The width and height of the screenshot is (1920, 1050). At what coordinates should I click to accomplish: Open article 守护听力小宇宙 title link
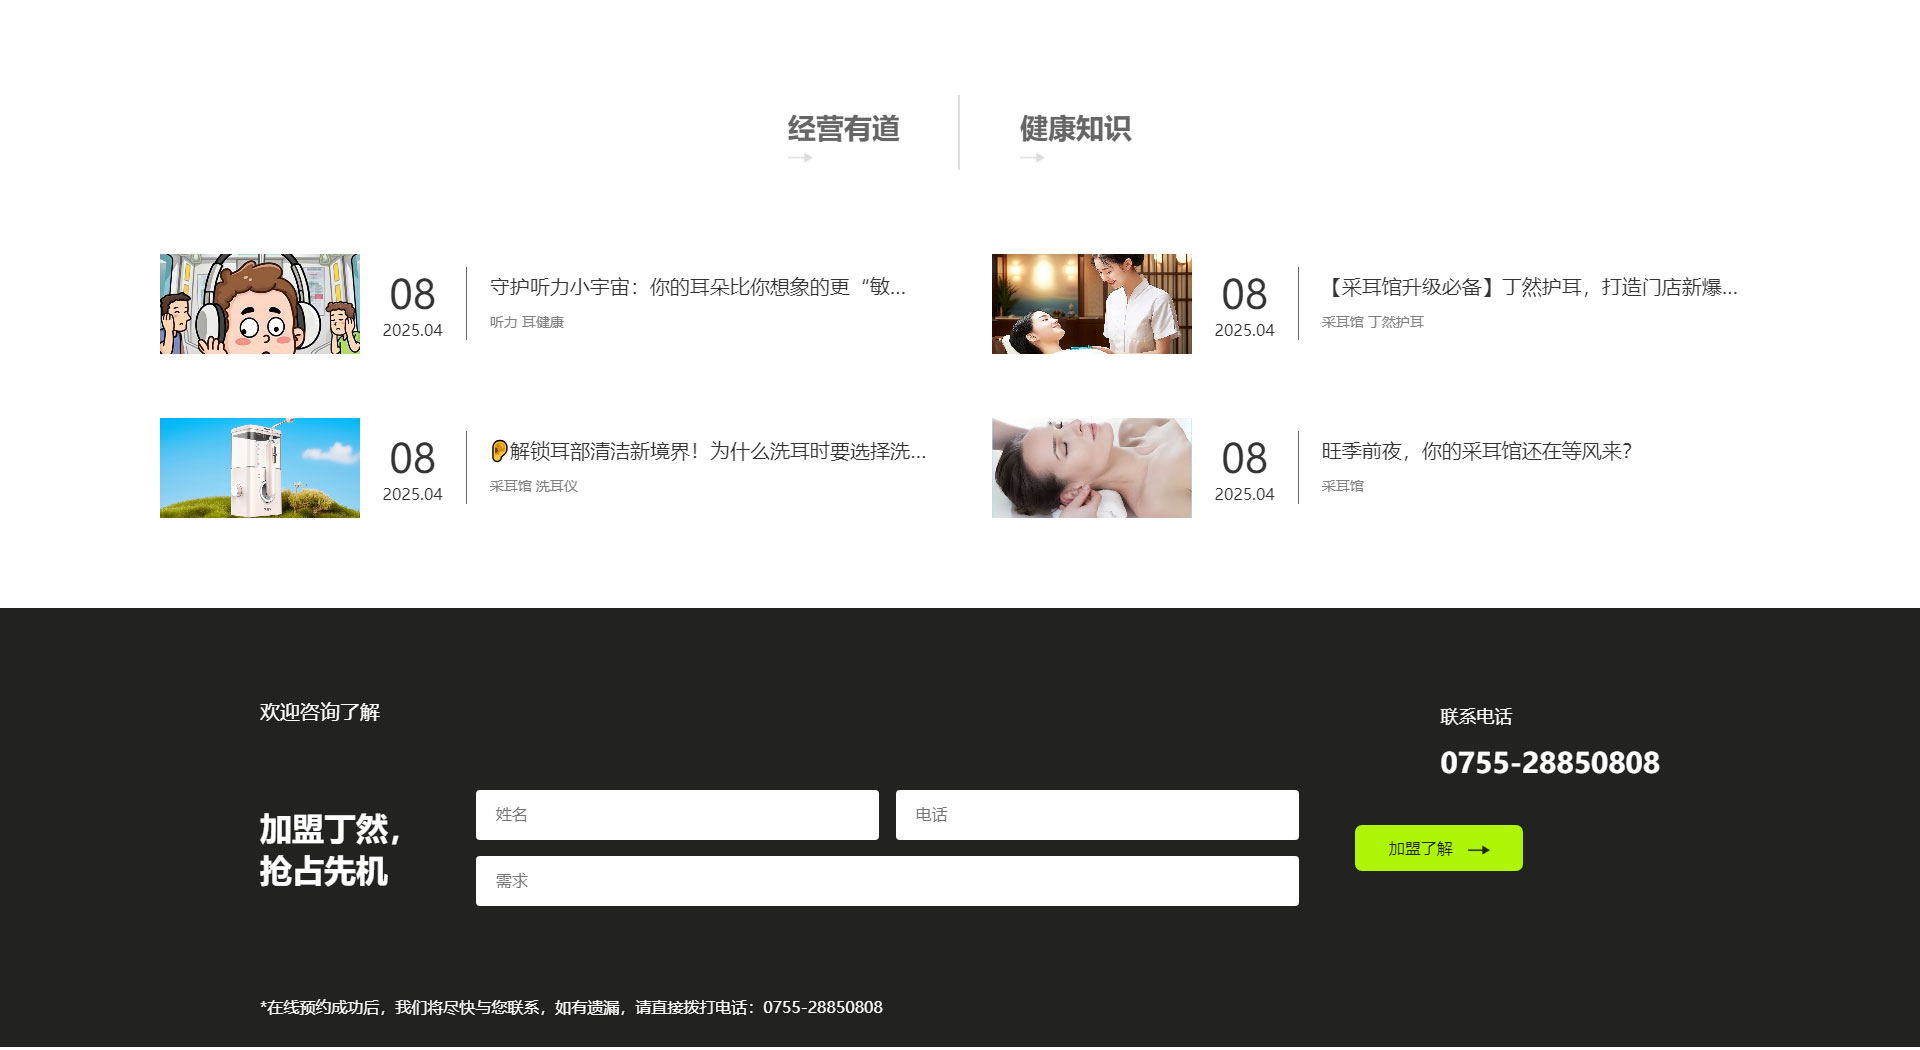(697, 287)
